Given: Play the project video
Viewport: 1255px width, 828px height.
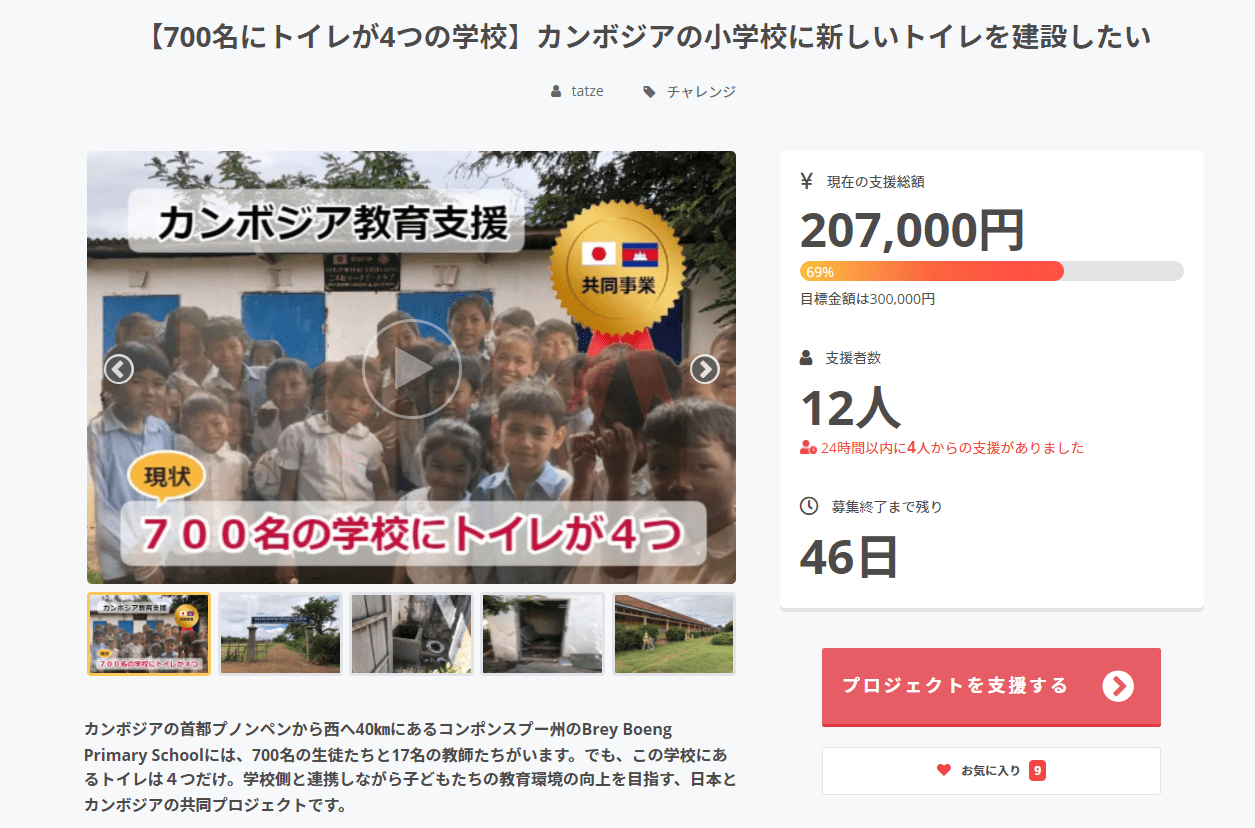Looking at the screenshot, I should [411, 369].
